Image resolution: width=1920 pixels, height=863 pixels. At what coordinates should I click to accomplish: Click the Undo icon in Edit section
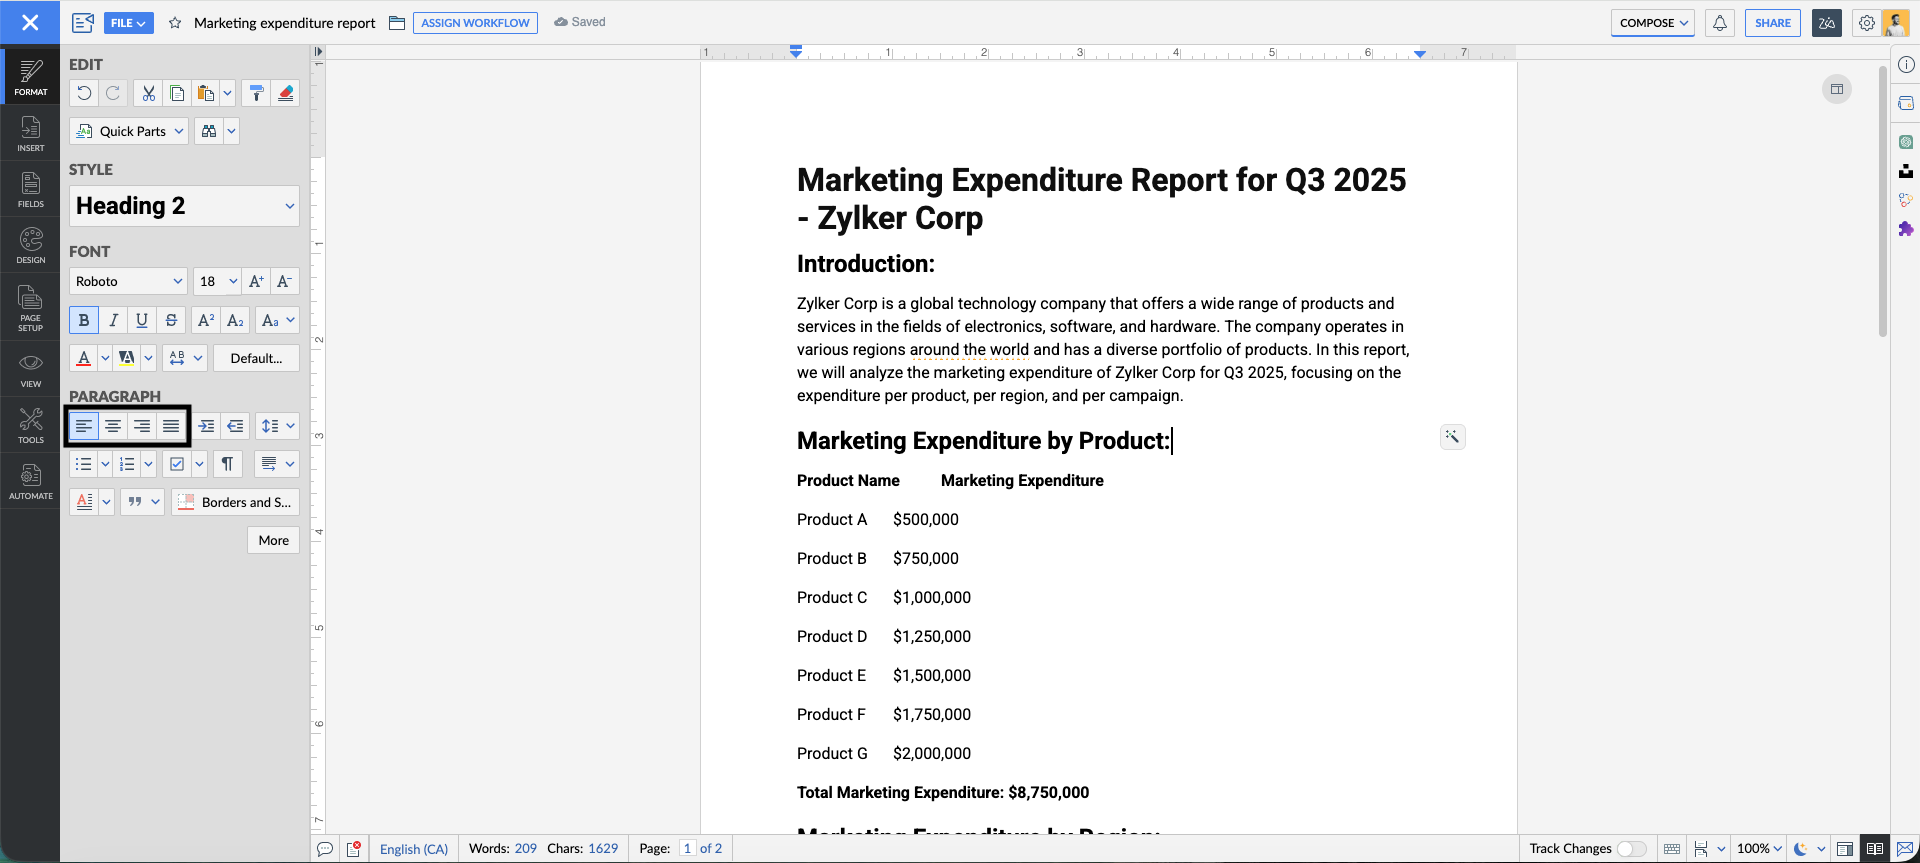[x=84, y=94]
